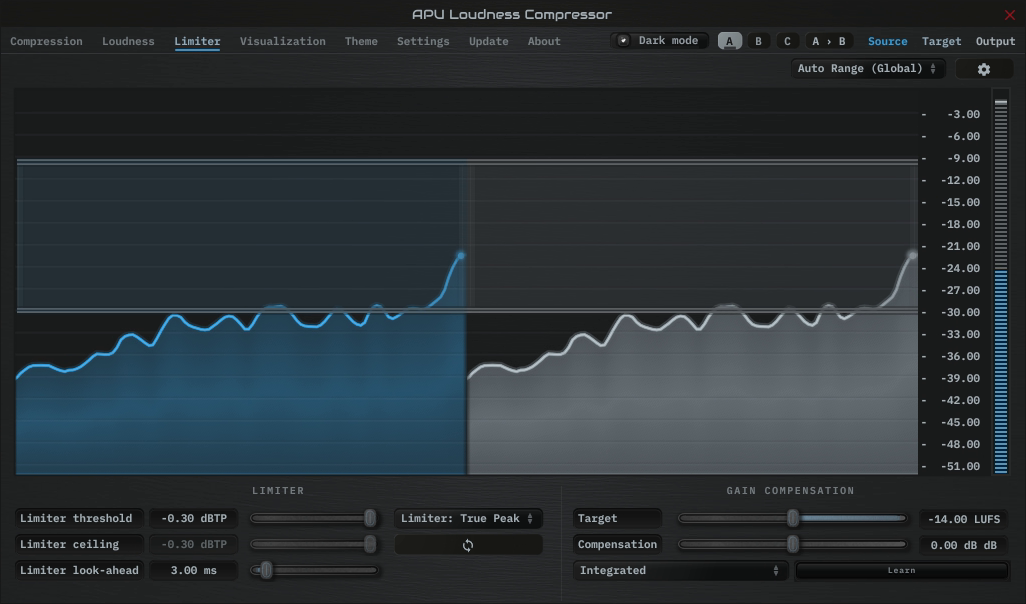Open the Limiter: True Peak dropdown

click(x=468, y=518)
